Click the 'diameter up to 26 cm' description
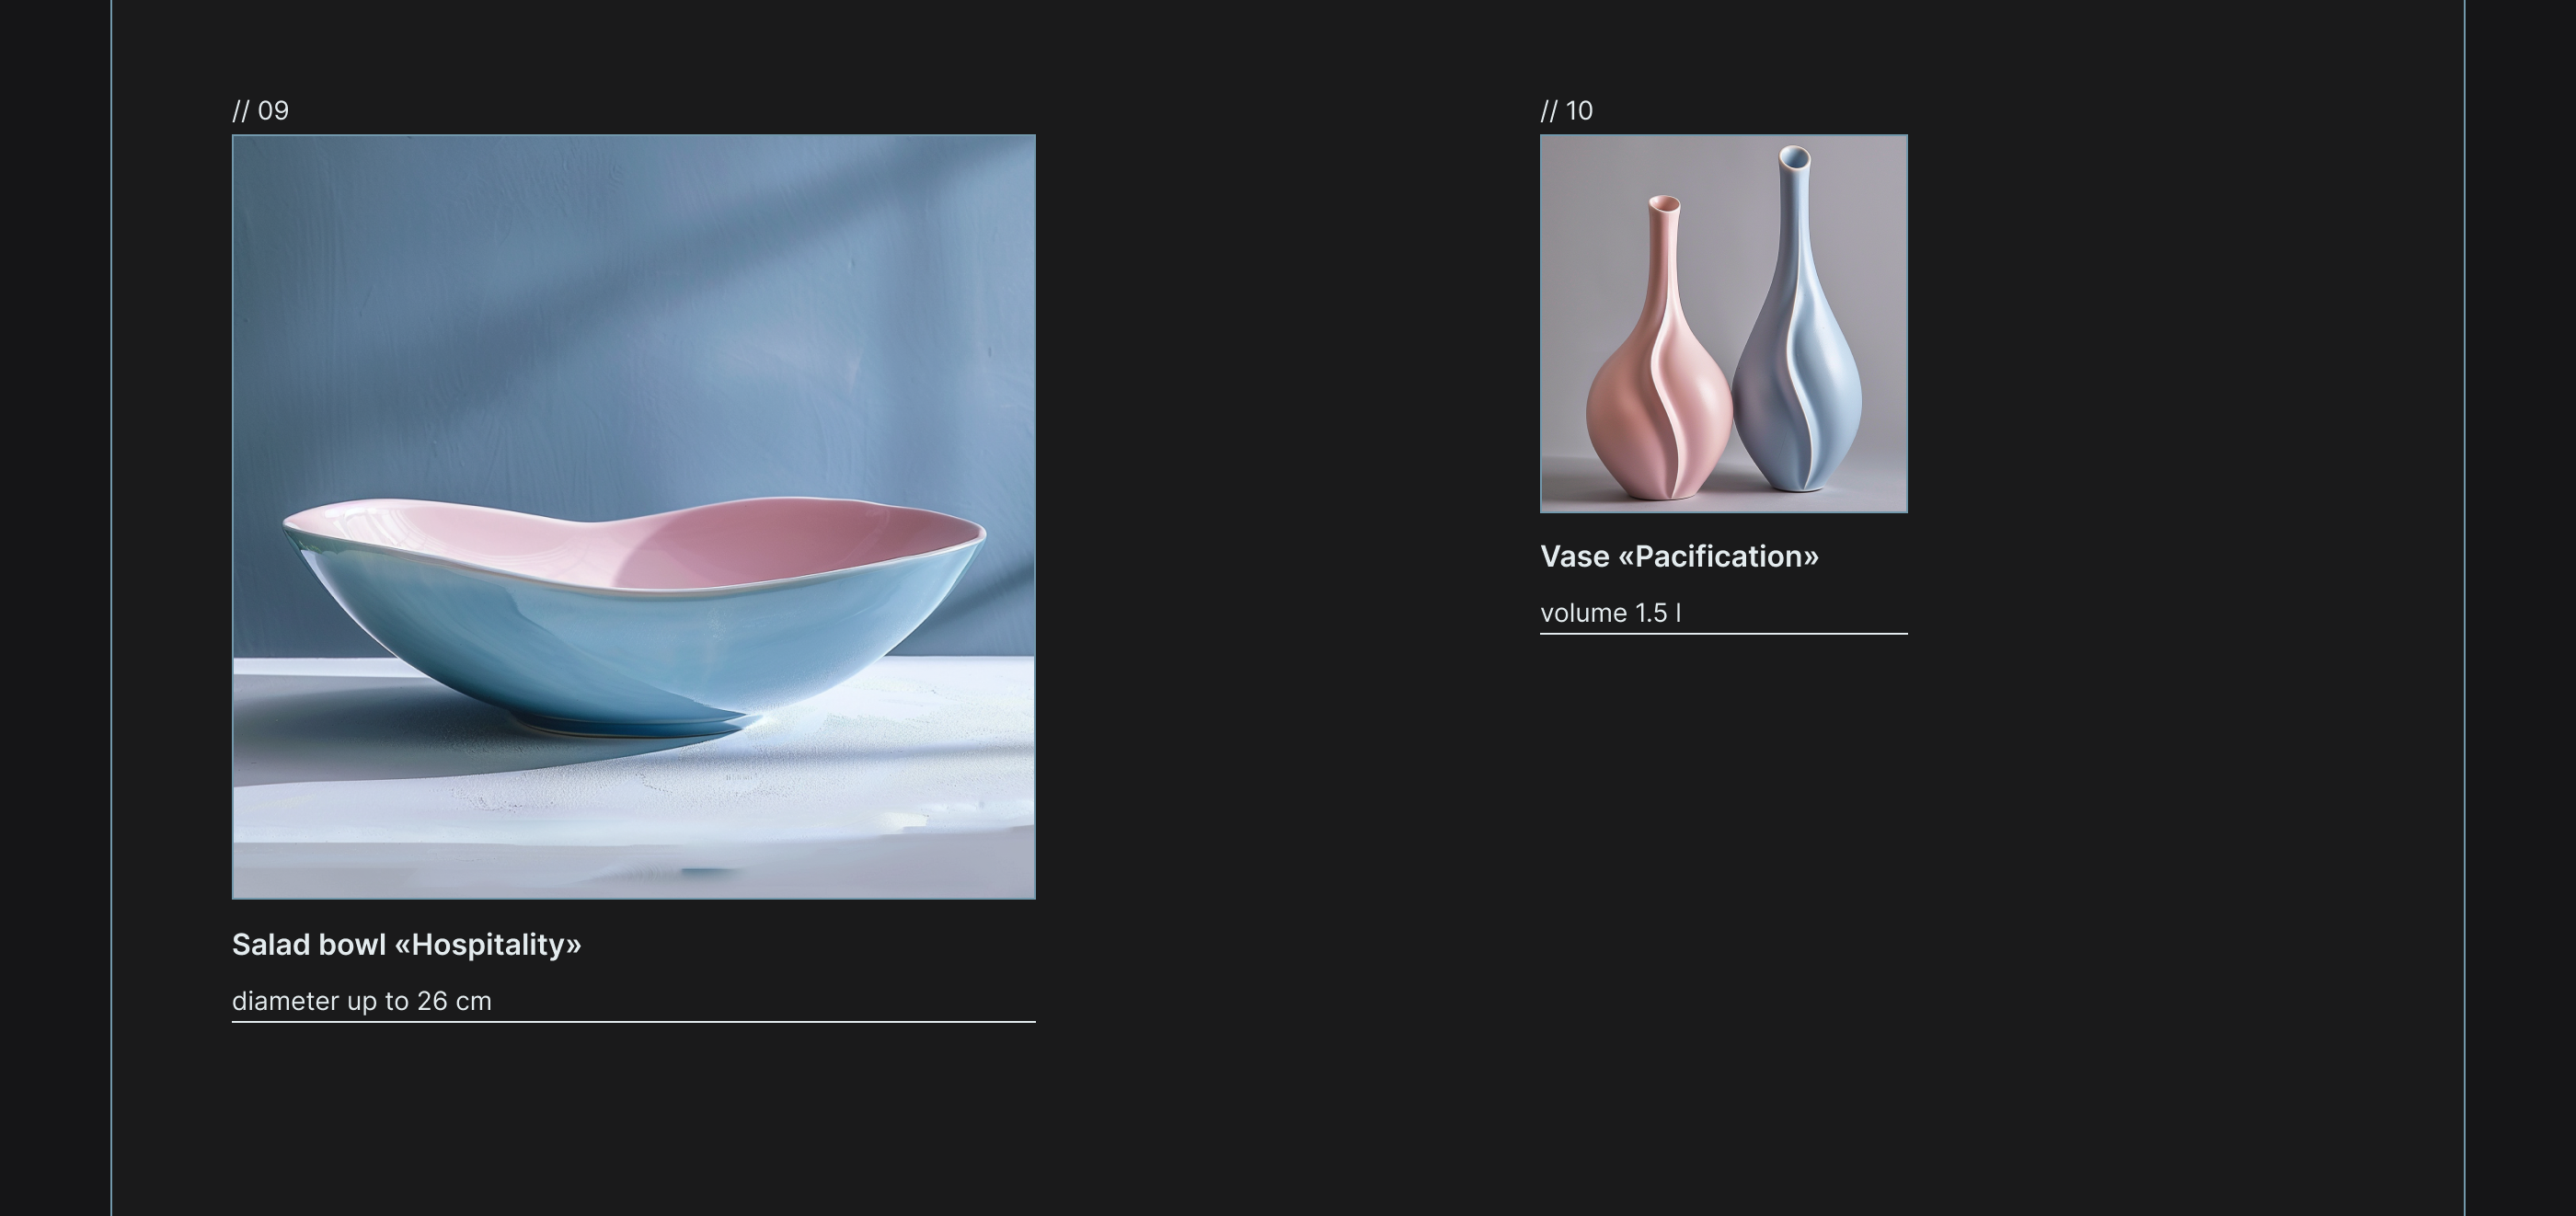The image size is (2576, 1216). [362, 1001]
